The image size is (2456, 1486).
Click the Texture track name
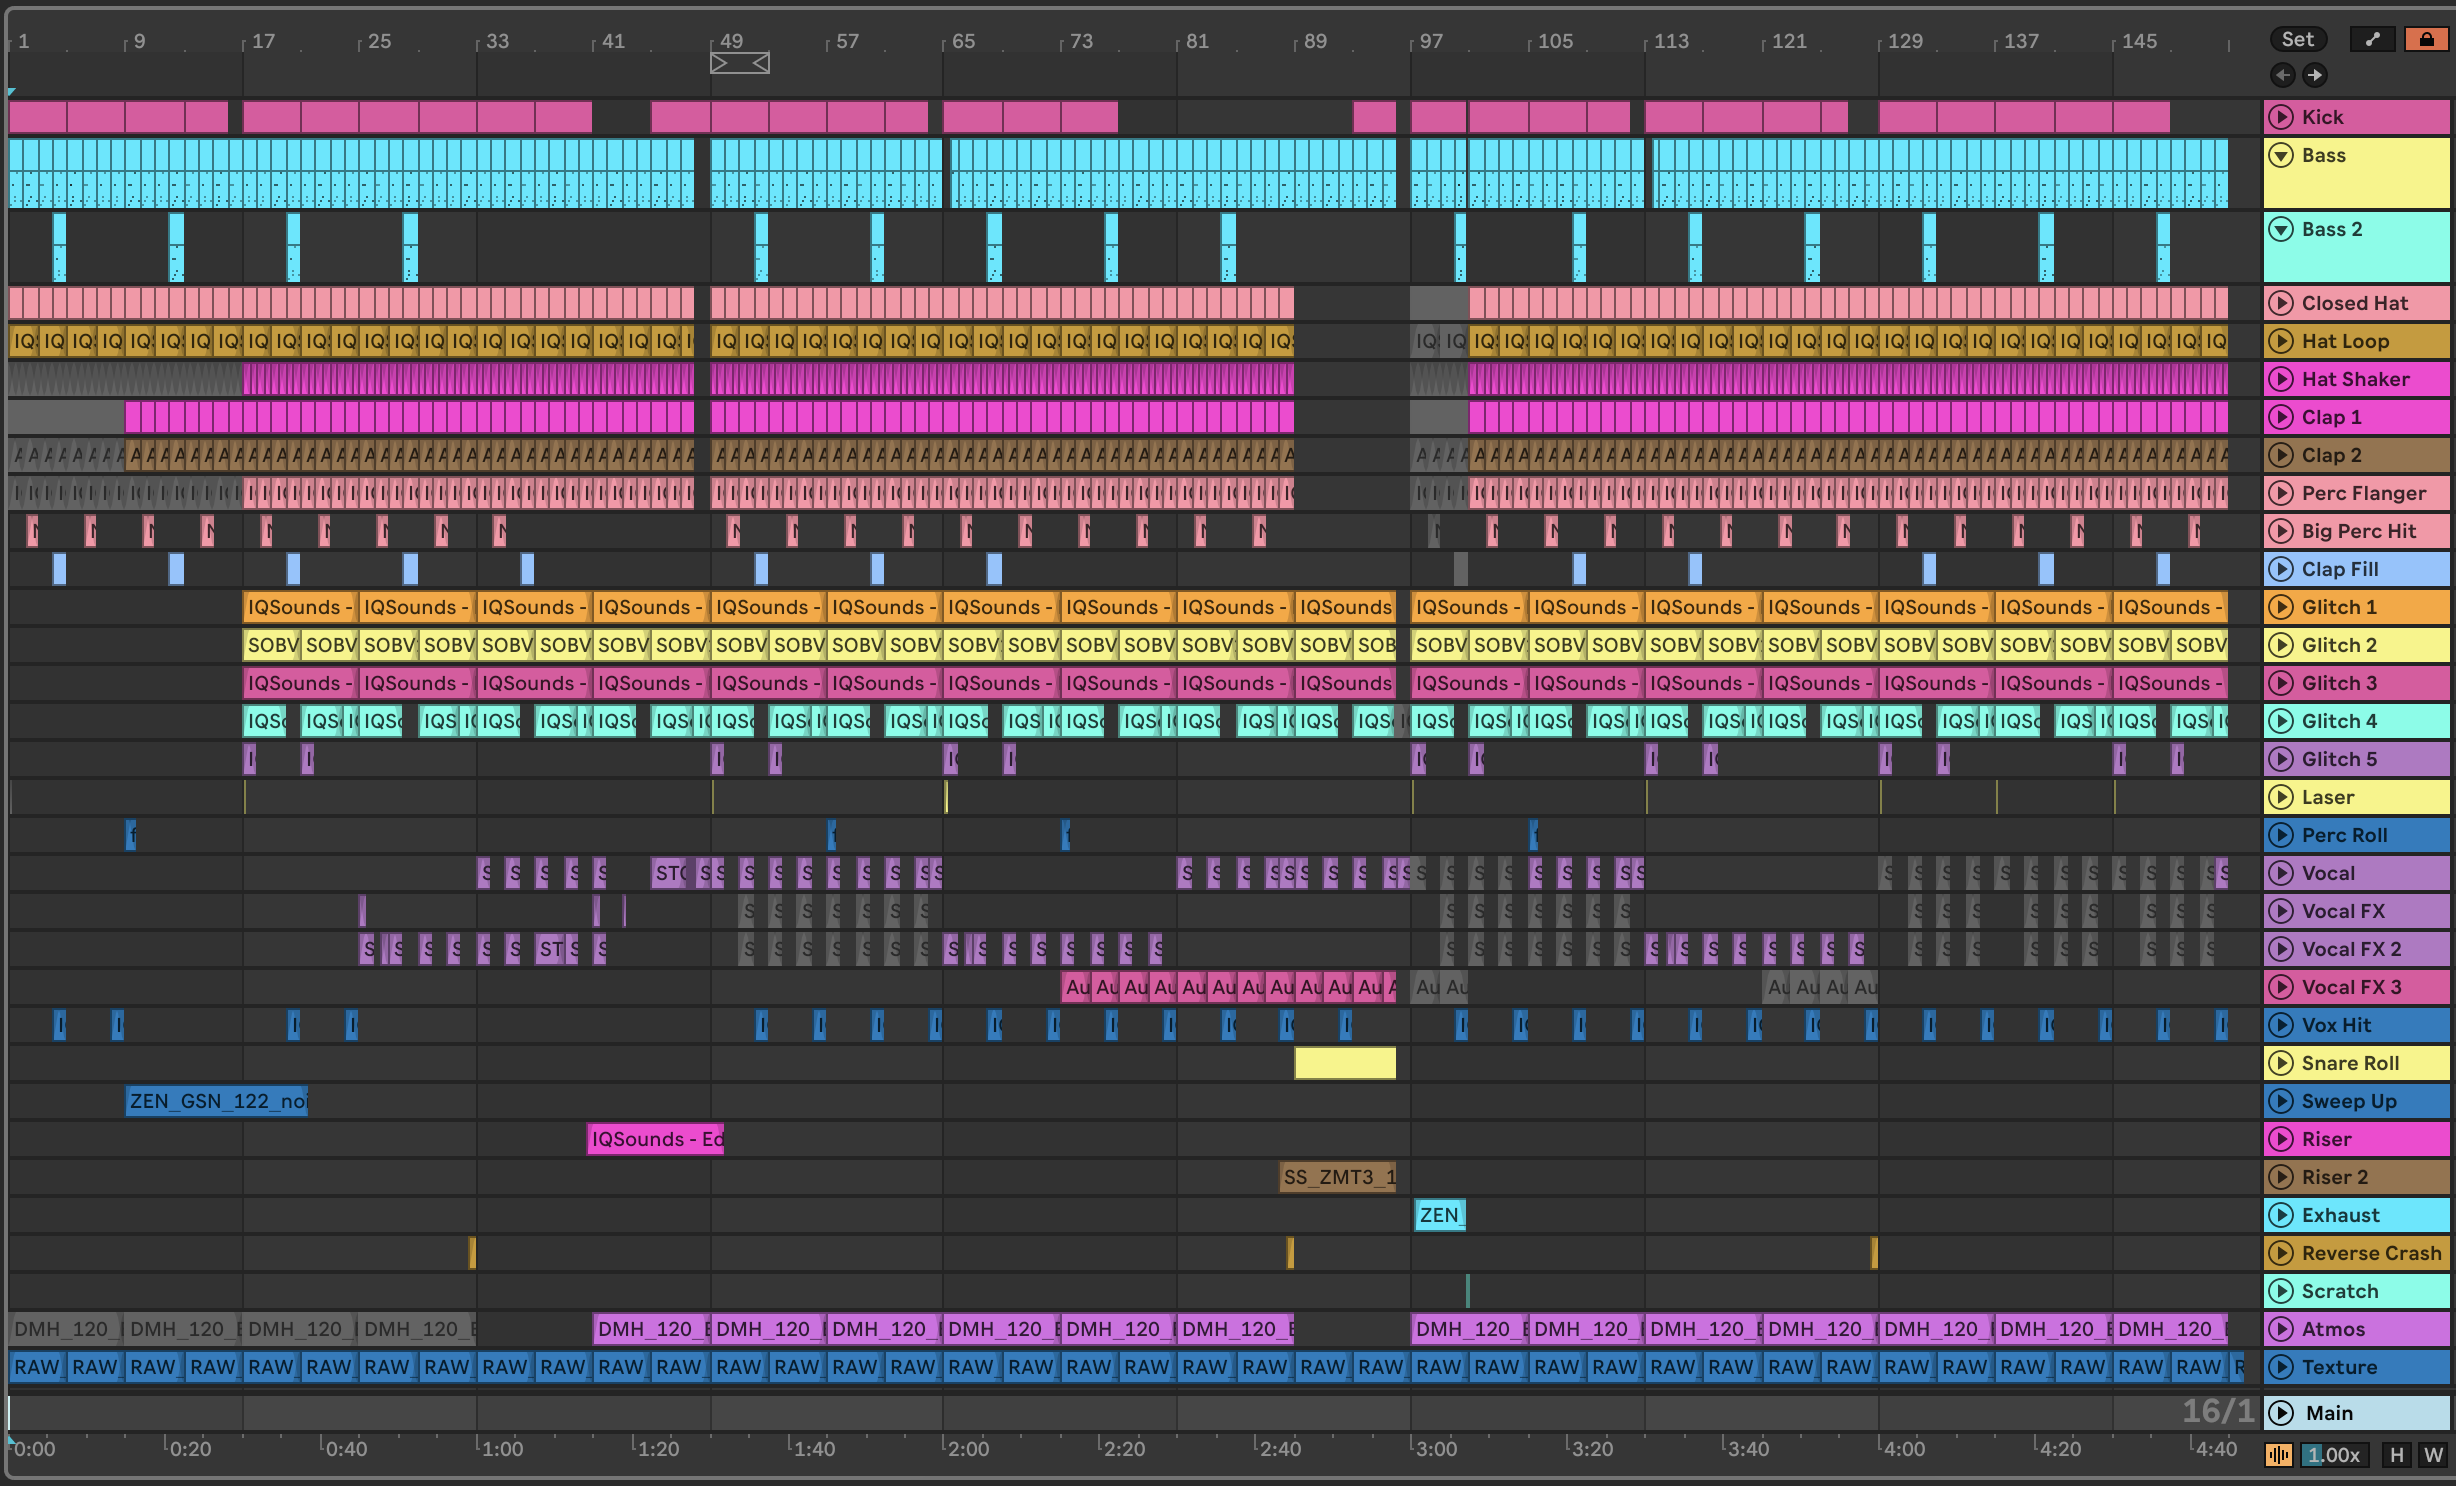(x=2339, y=1367)
